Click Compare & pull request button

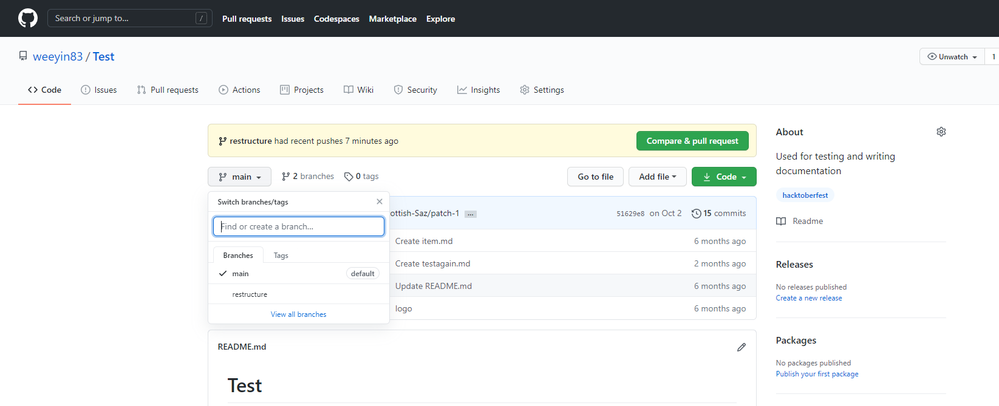pyautogui.click(x=693, y=141)
